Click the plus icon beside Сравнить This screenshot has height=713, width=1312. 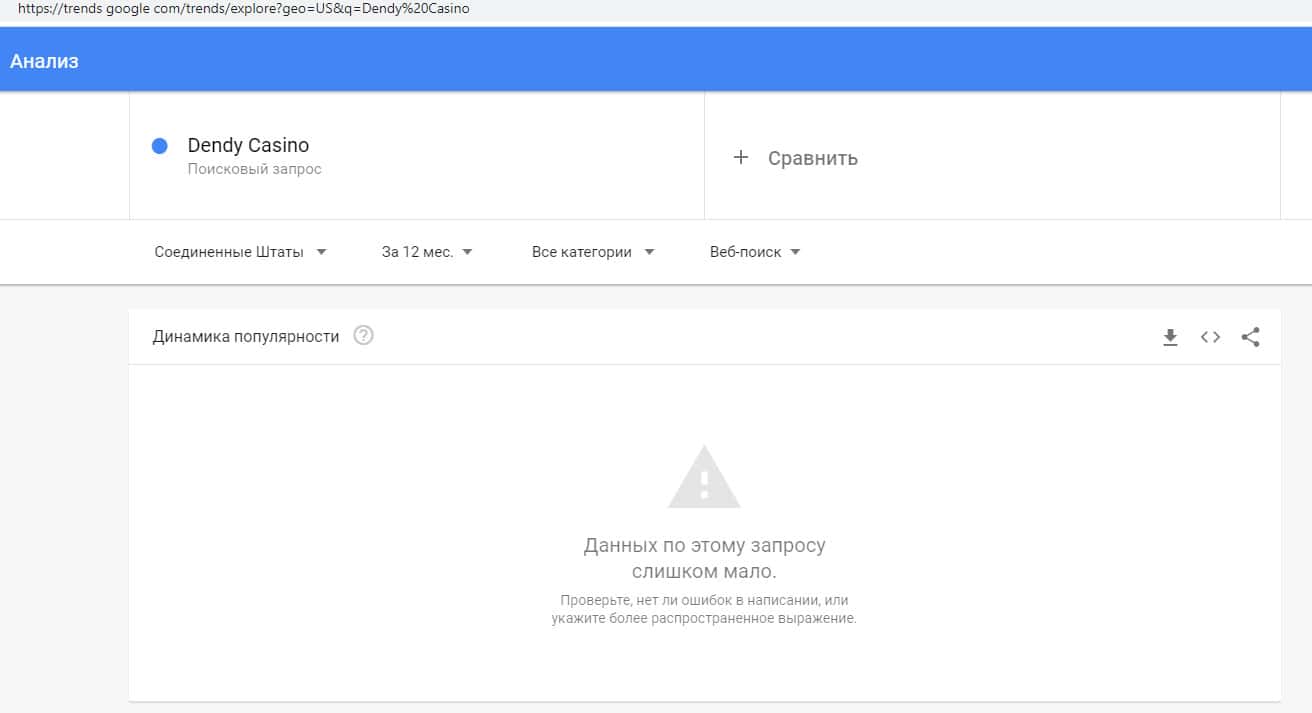tap(741, 158)
